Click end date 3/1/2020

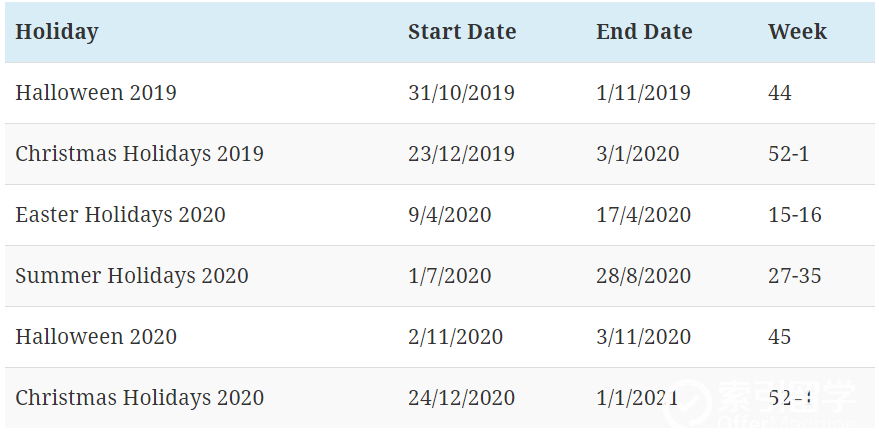(638, 154)
